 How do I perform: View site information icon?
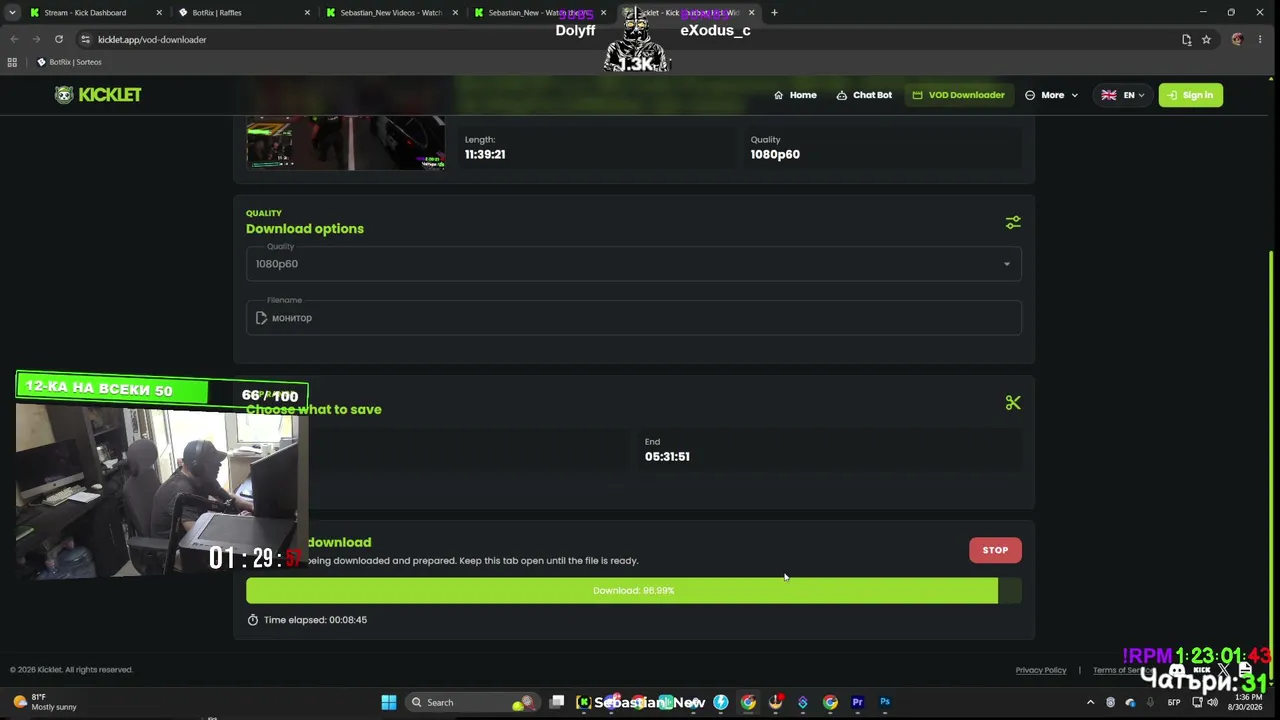click(85, 39)
